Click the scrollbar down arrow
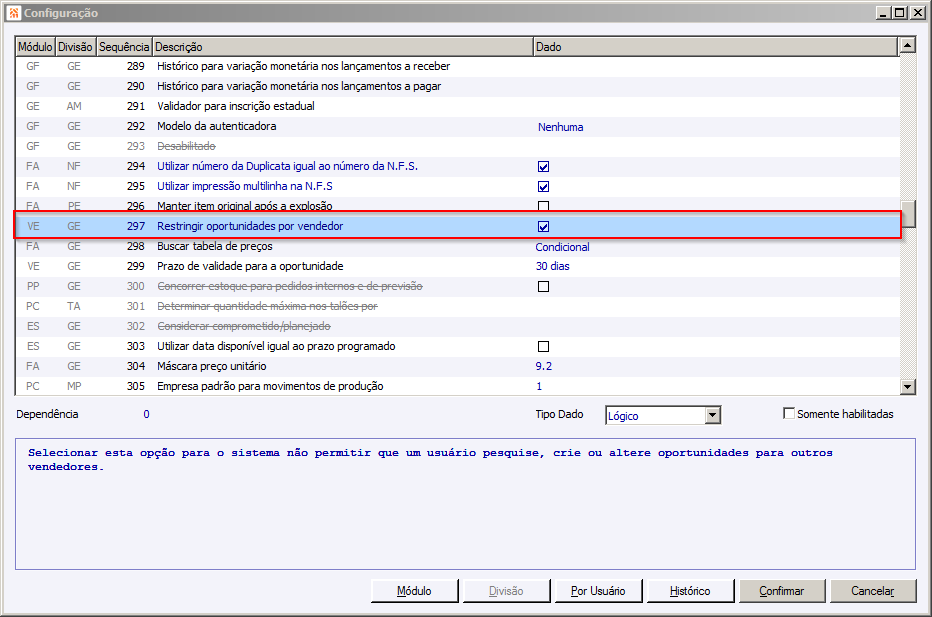This screenshot has width=932, height=617. click(907, 387)
